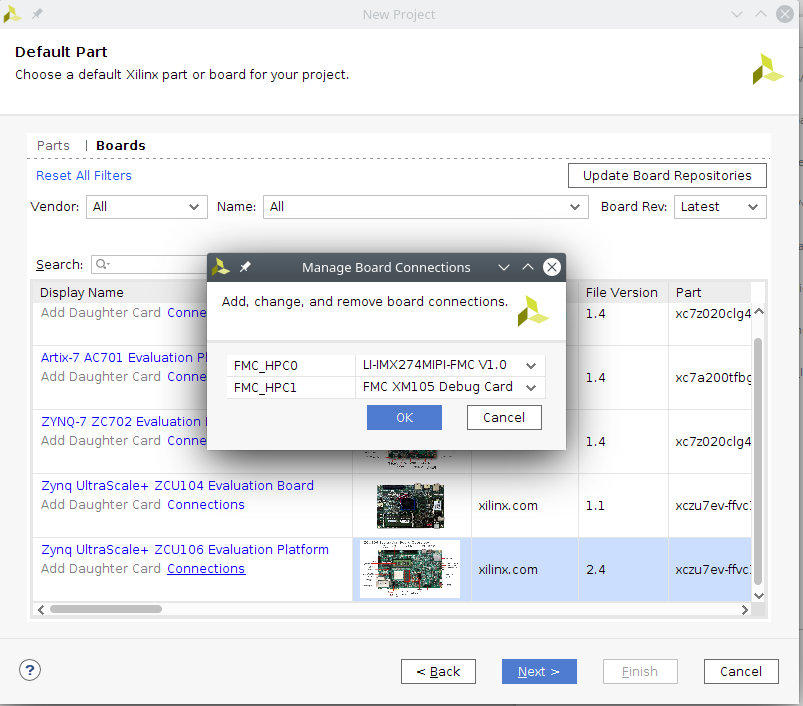Image resolution: width=803 pixels, height=706 pixels.
Task: Click the ZCU104 board preview thumbnail
Action: tap(410, 505)
